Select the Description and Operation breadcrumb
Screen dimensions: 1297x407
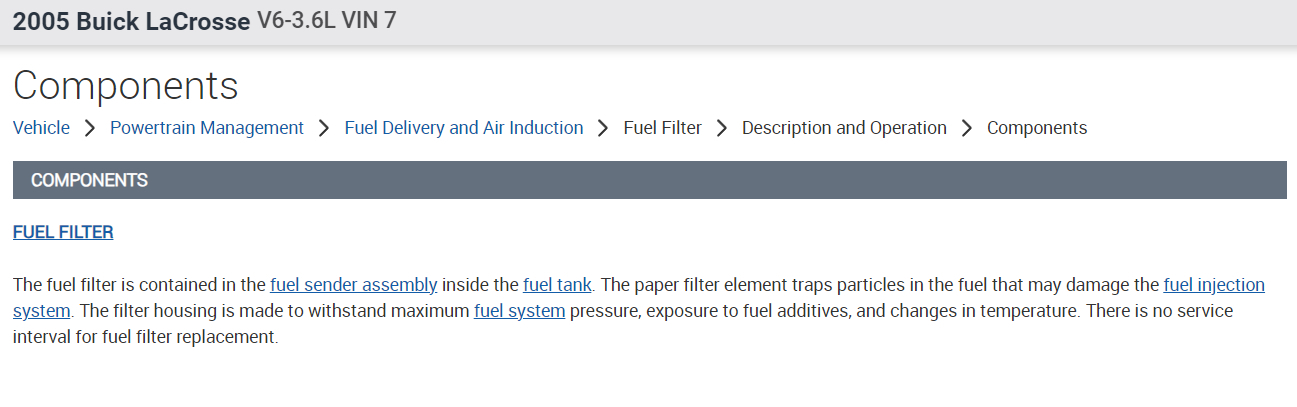tap(844, 128)
